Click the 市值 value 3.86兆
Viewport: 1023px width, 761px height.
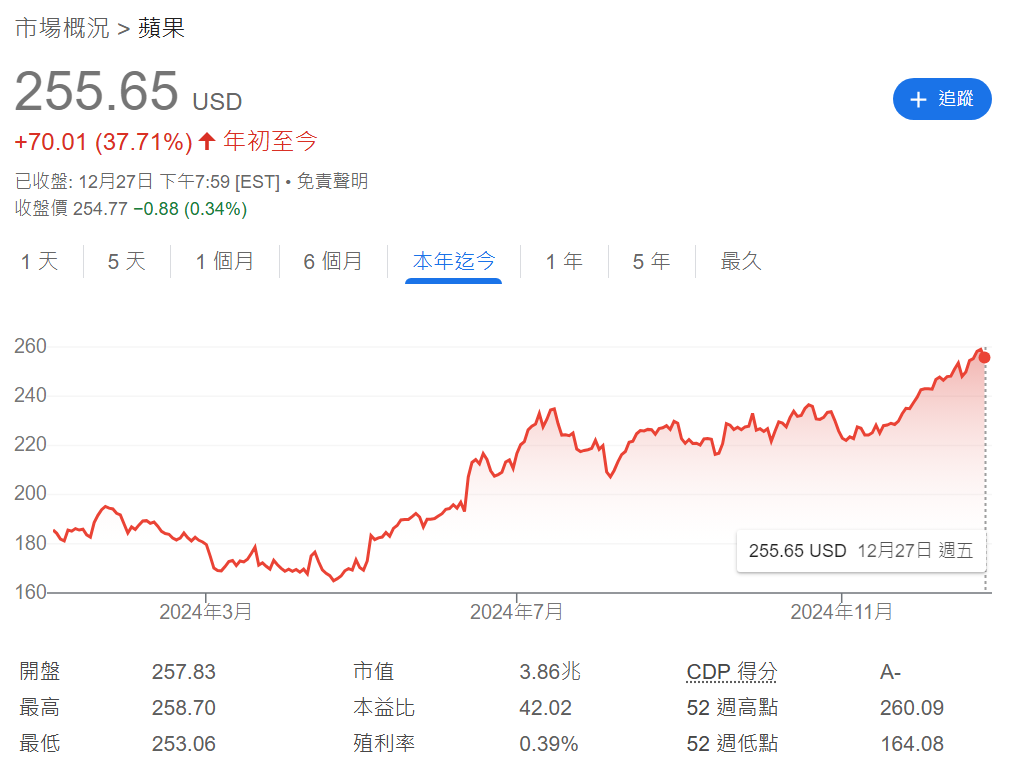550,672
